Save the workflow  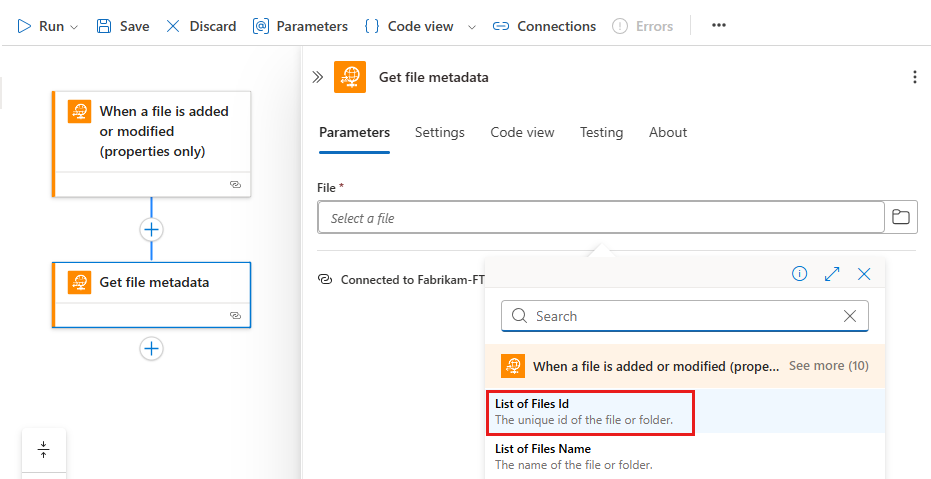123,26
